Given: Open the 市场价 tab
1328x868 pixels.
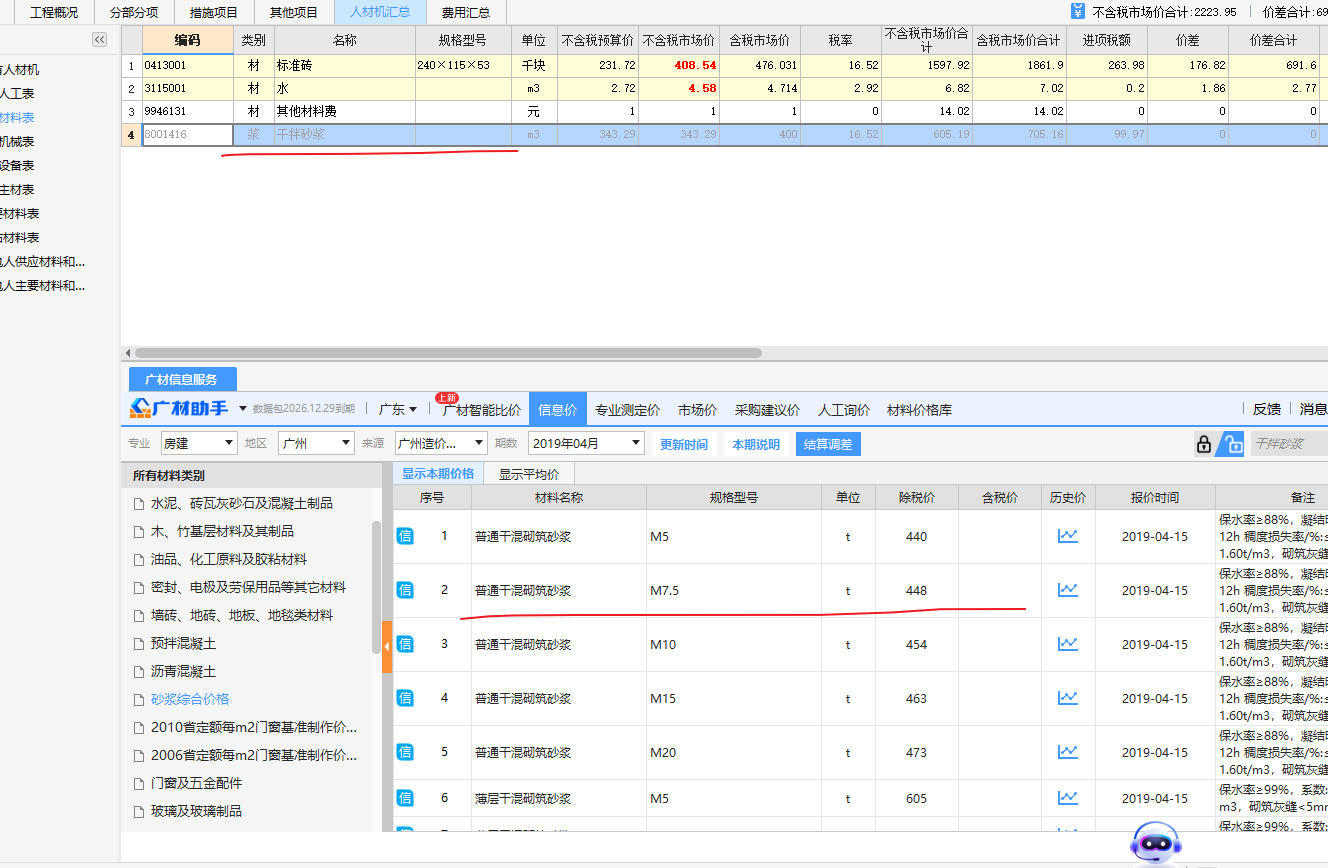Looking at the screenshot, I should coord(697,410).
